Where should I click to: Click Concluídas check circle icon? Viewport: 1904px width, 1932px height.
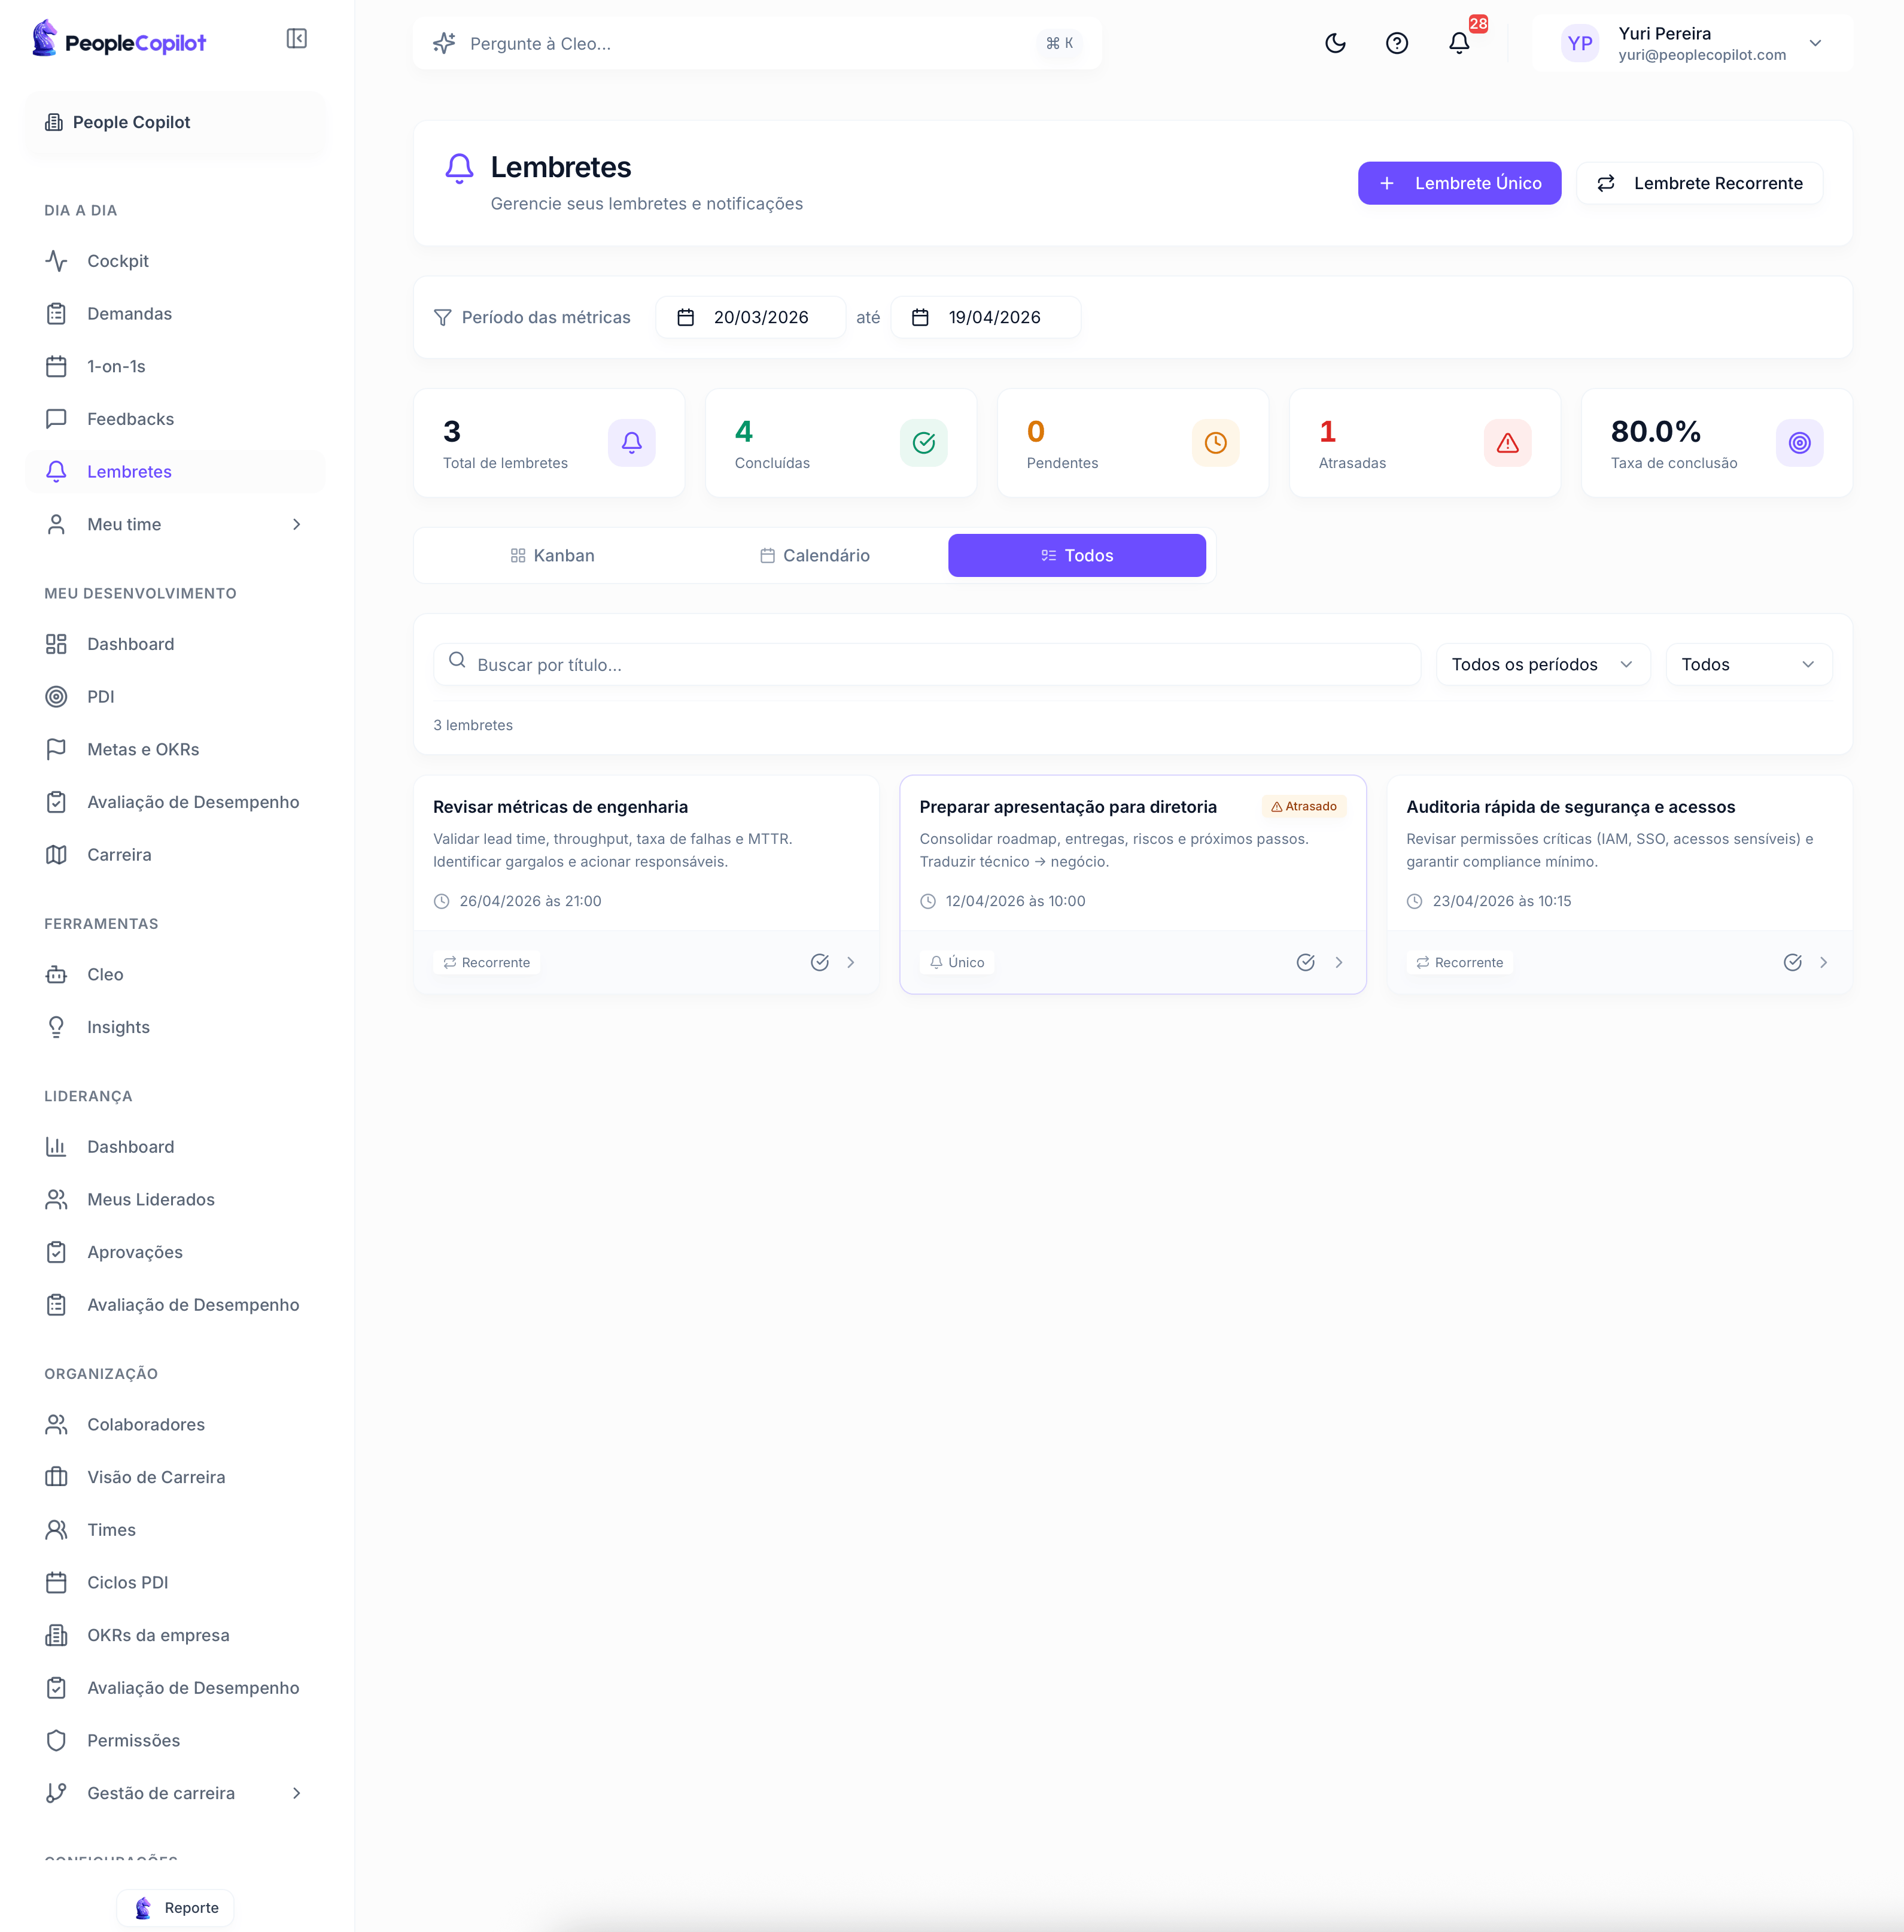point(924,443)
